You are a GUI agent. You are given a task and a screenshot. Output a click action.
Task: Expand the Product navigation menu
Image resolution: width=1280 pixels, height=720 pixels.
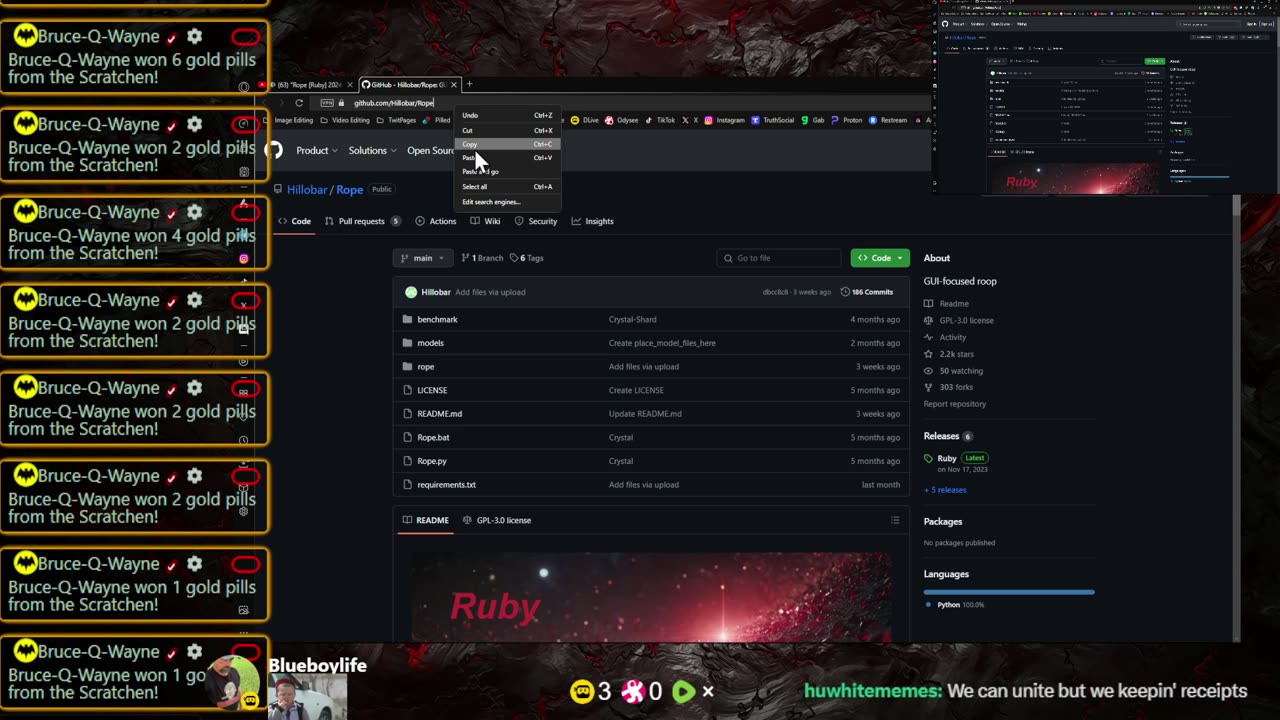[317, 151]
